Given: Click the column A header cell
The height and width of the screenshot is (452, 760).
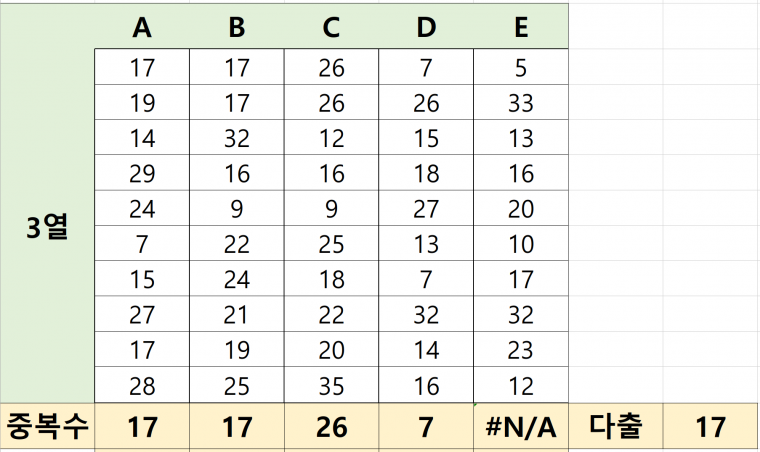Looking at the screenshot, I should pyautogui.click(x=142, y=28).
